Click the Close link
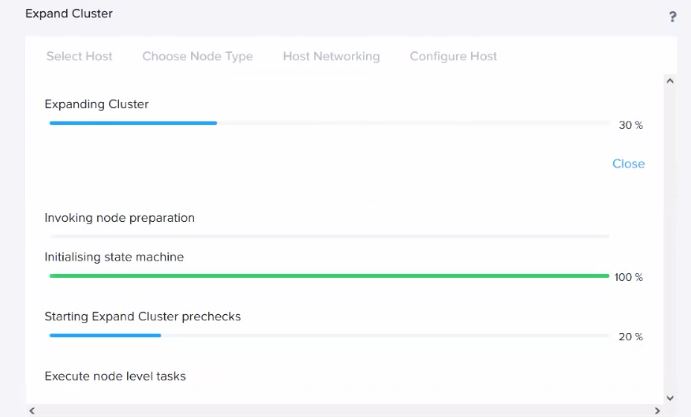Viewport: 691px width, 417px height. [628, 164]
